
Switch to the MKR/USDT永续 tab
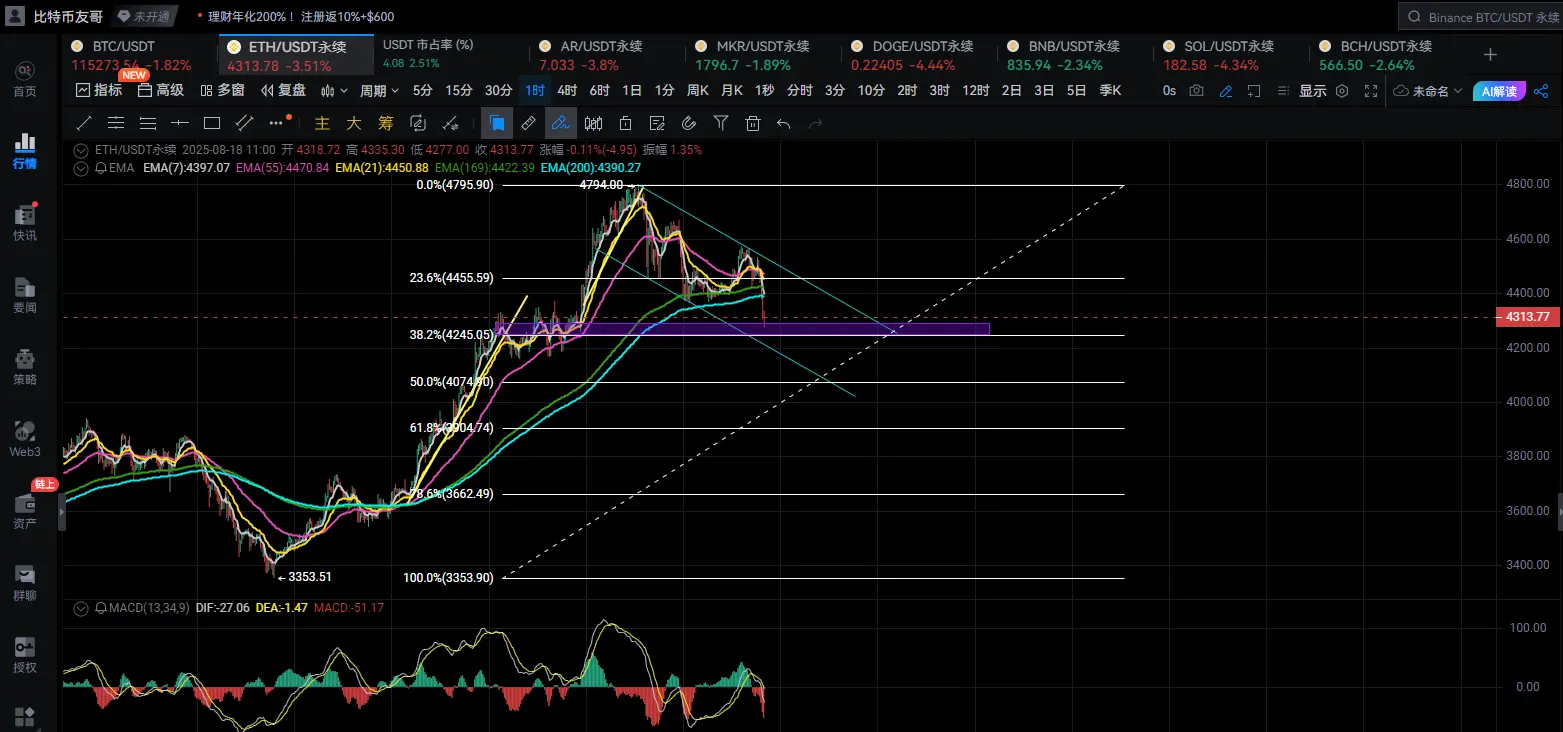tap(766, 55)
